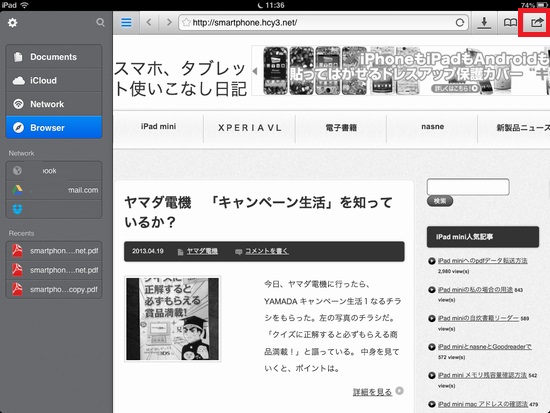Image resolution: width=550 pixels, height=413 pixels.
Task: Open the article flyer thumbnail image
Action: coord(173,319)
